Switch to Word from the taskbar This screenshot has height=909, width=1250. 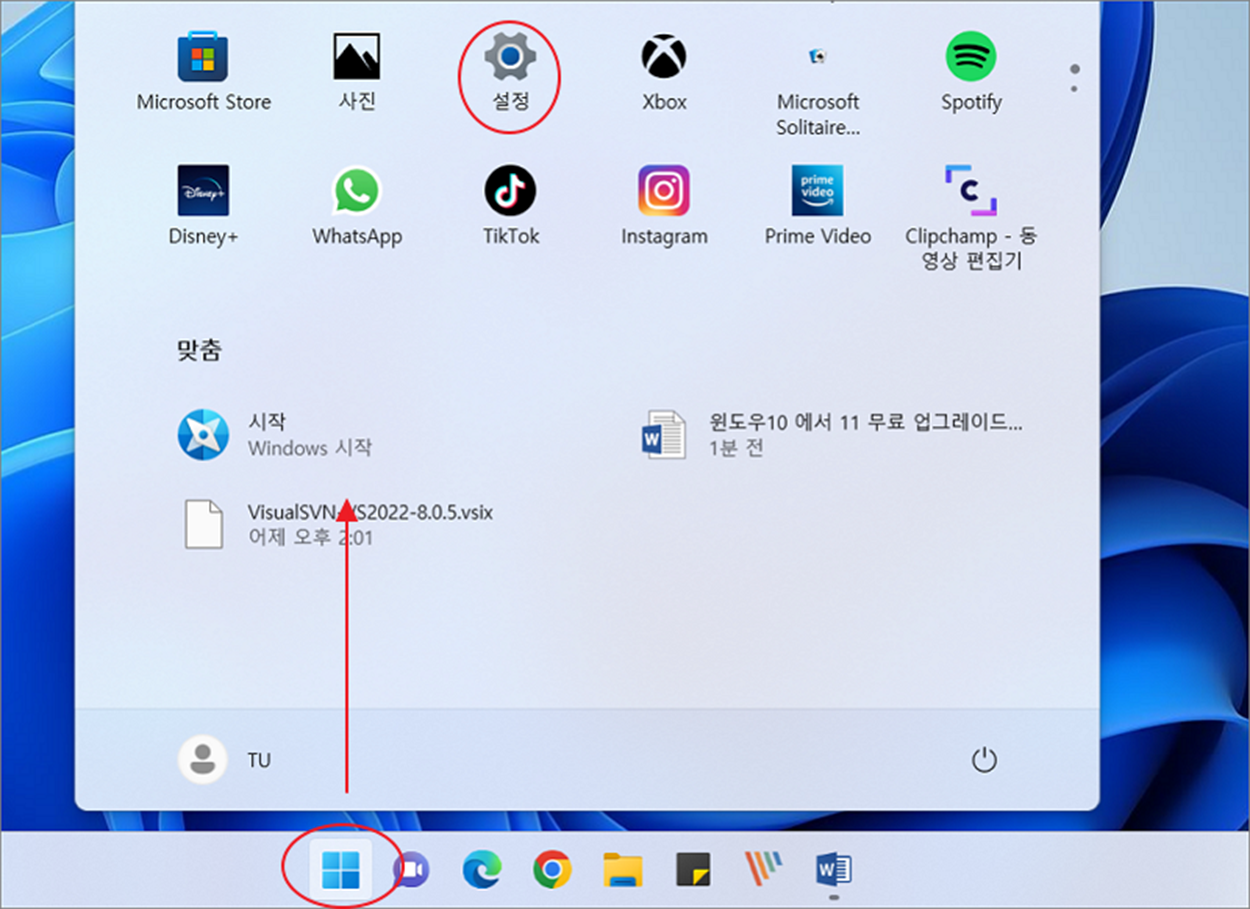834,870
